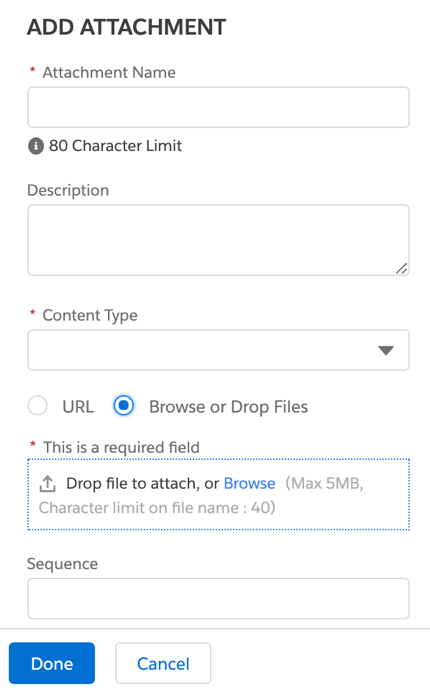Image resolution: width=430 pixels, height=700 pixels.
Task: Click the info icon beside 80 Character Limit
Action: click(x=36, y=146)
